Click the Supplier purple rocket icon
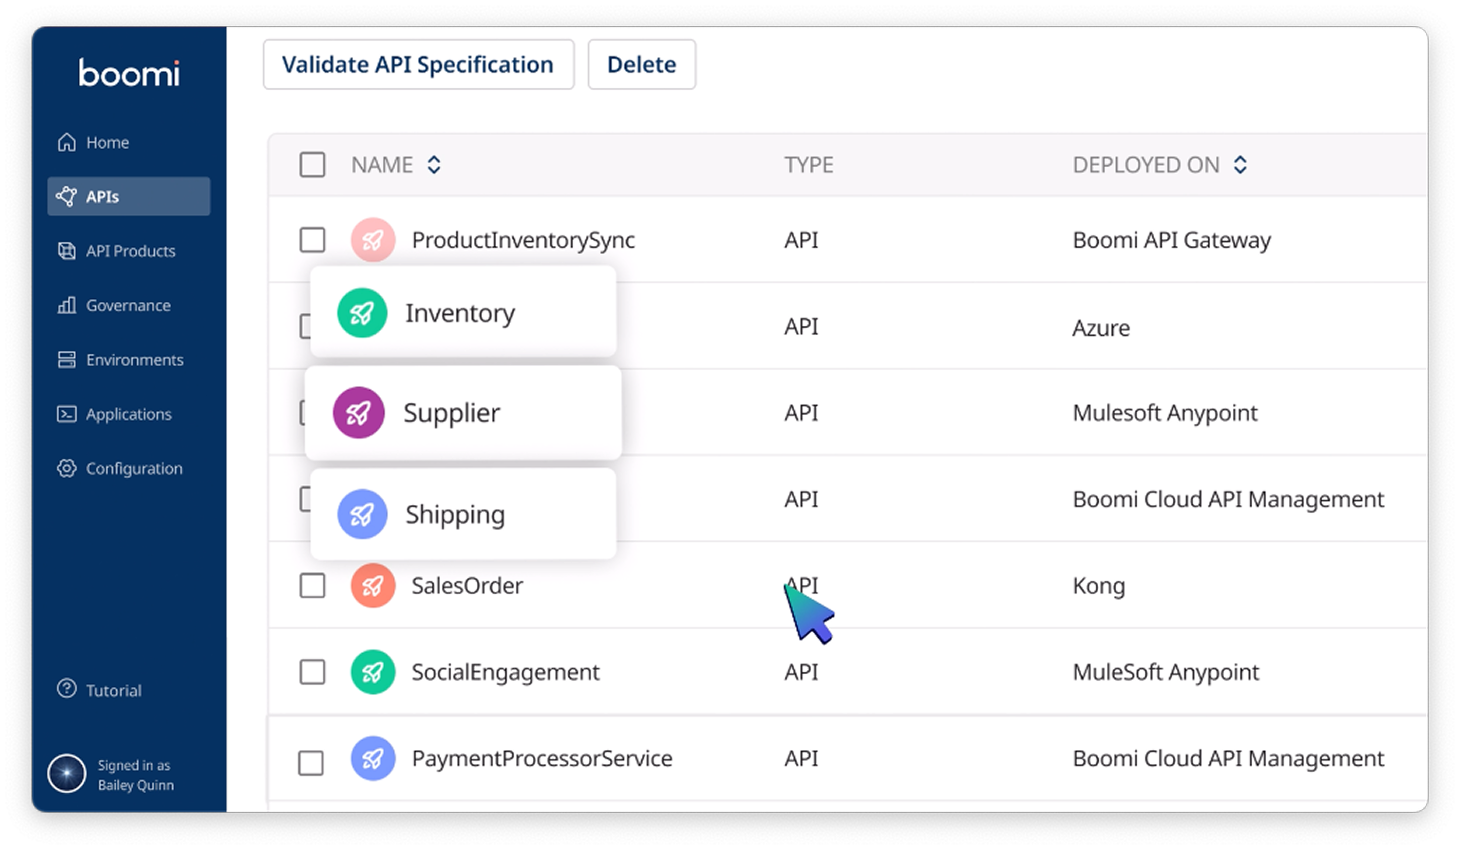The image size is (1460, 850). (x=361, y=412)
